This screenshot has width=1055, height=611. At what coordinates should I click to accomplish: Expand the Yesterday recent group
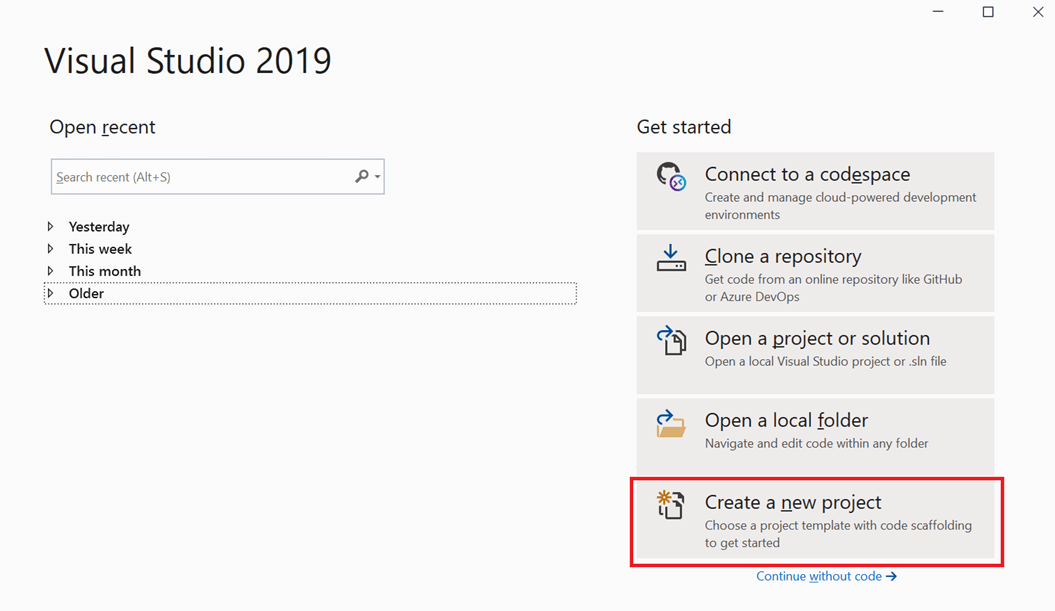pyautogui.click(x=51, y=227)
